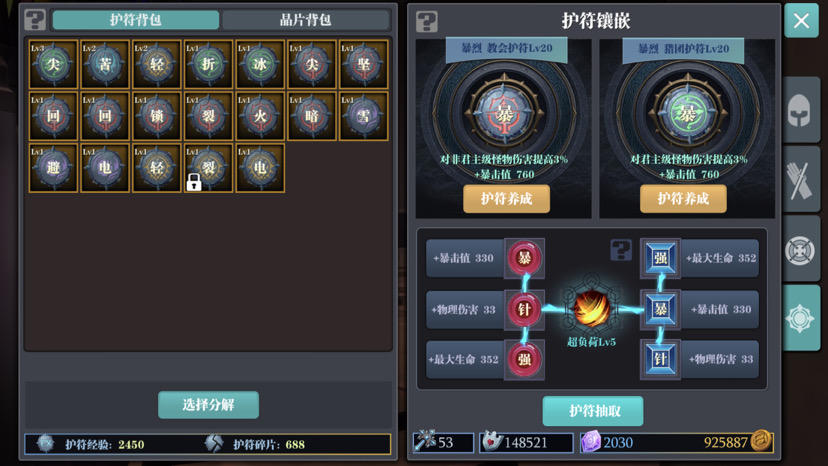828x466 pixels.
Task: Click the help icon beside 护符镶嵌 title
Action: [427, 22]
